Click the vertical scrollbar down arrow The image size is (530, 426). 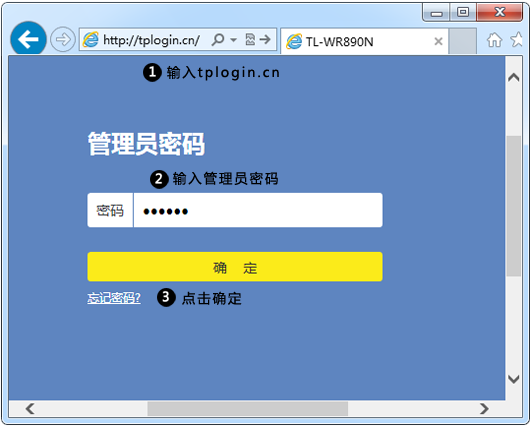[514, 379]
